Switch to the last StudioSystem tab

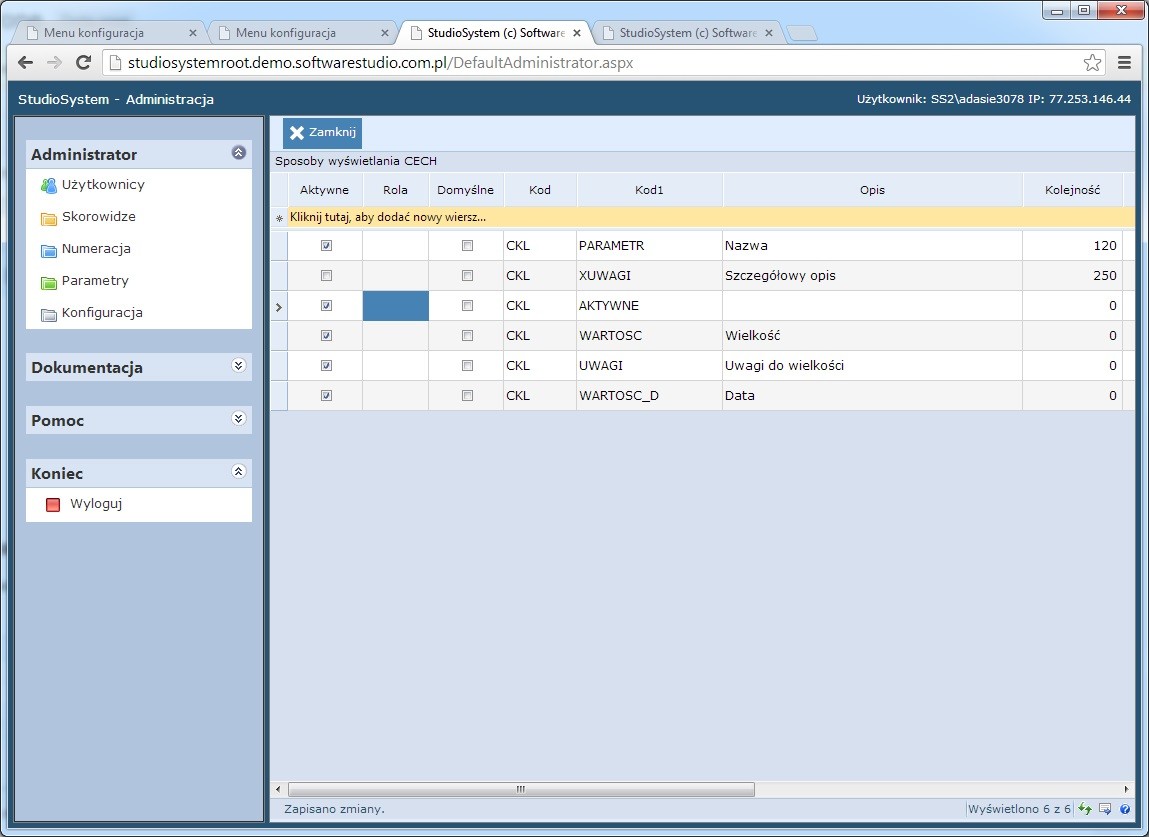[x=687, y=33]
